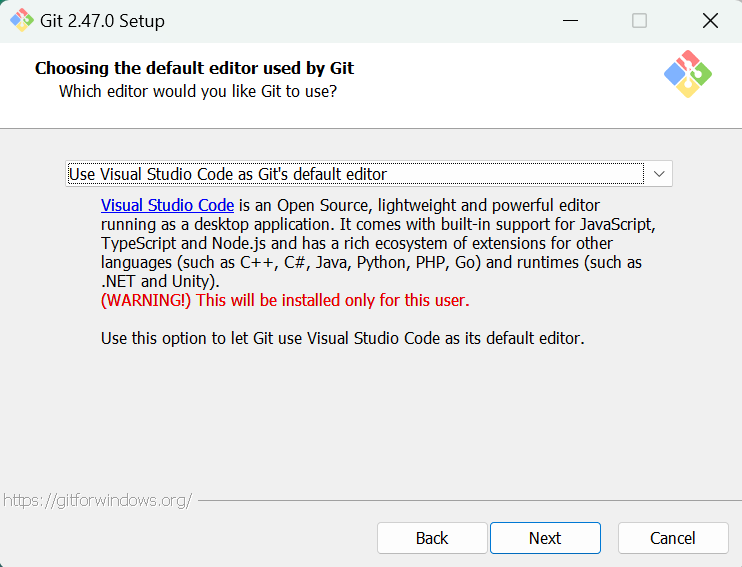Click the large Git logo in header
The image size is (742, 567).
click(x=688, y=74)
